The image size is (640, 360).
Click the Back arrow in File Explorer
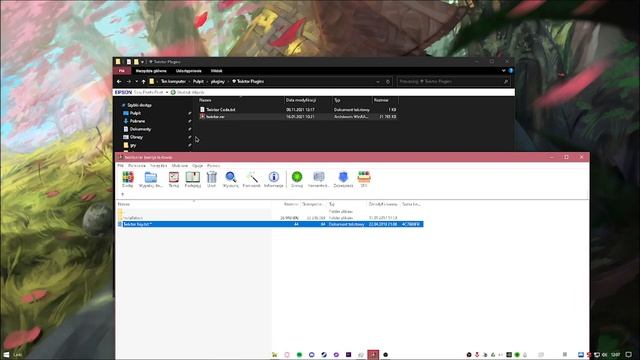click(119, 82)
